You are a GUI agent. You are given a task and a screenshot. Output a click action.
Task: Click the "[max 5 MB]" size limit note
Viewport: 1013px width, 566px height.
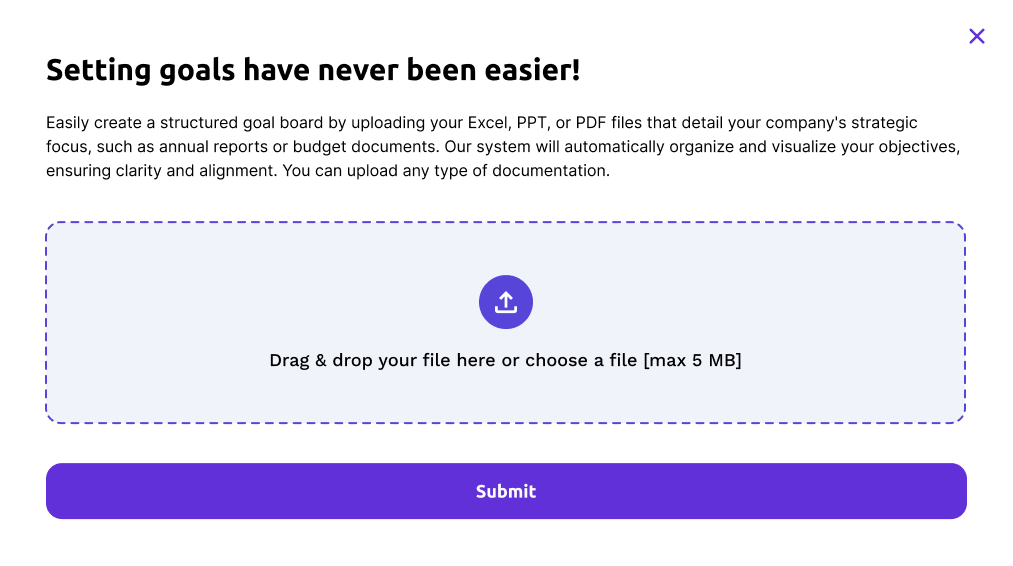click(x=692, y=360)
